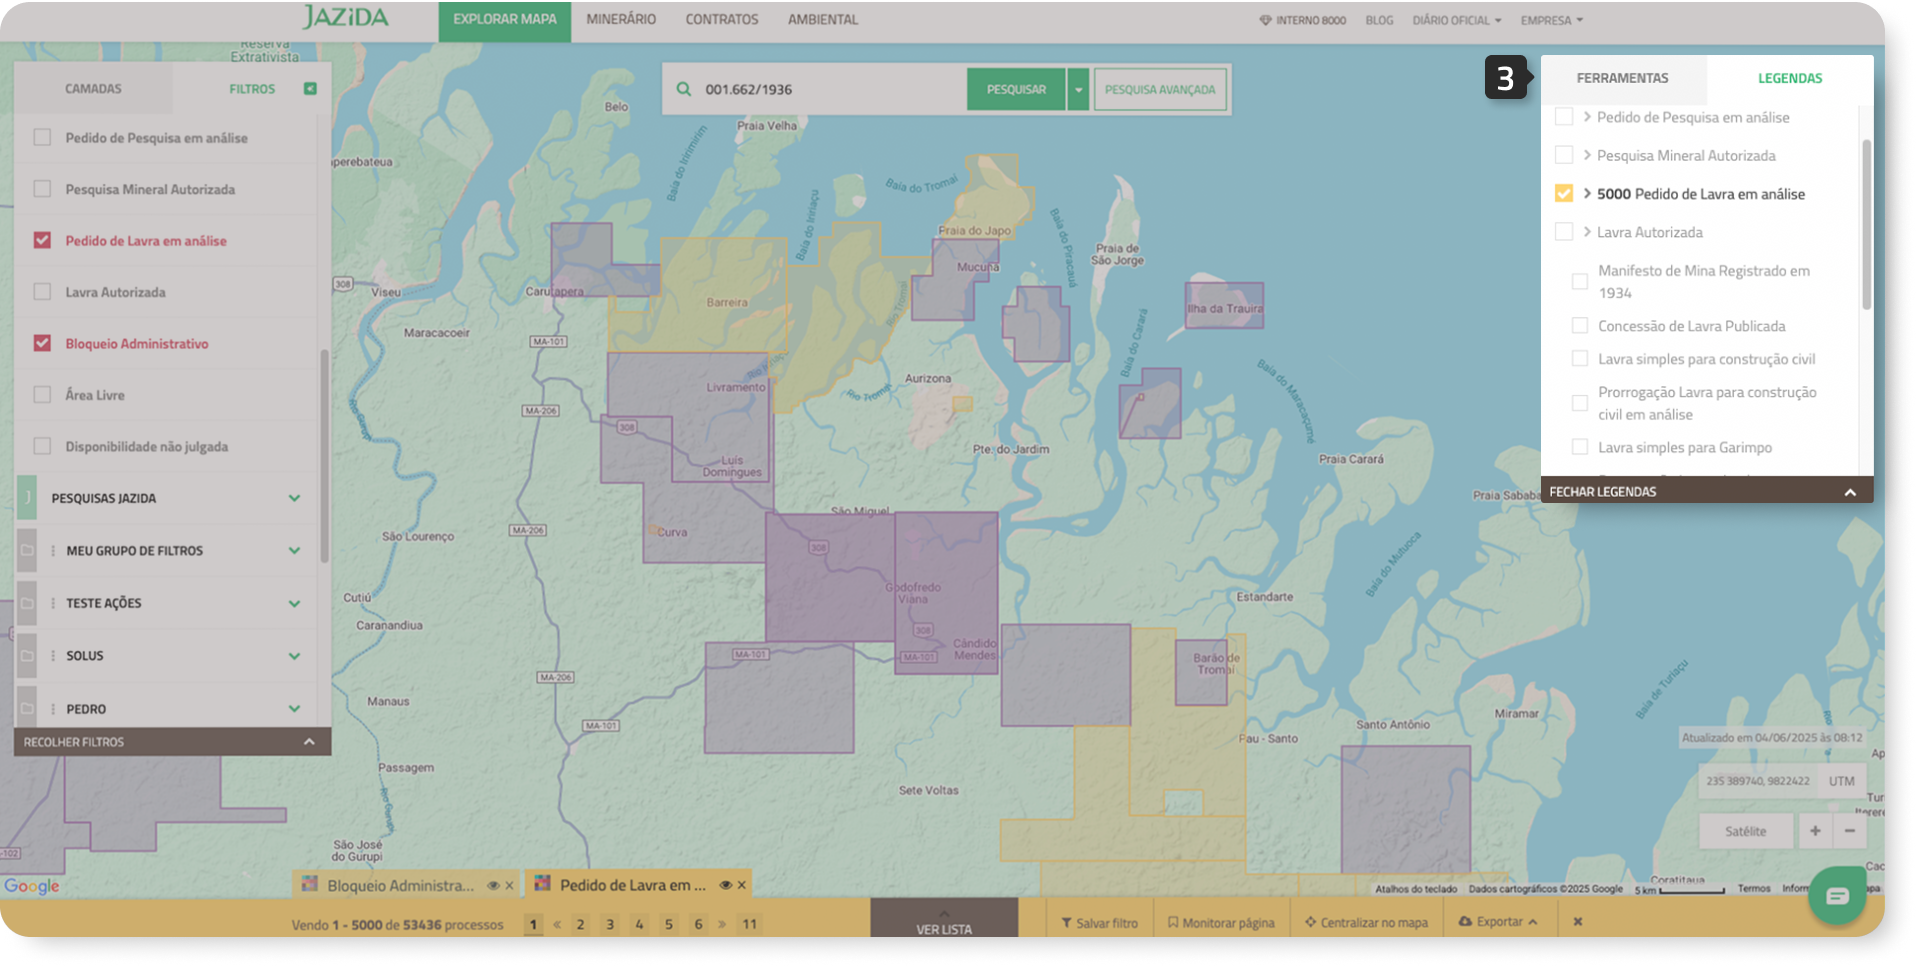Click Ver Lista button

pyautogui.click(x=944, y=920)
